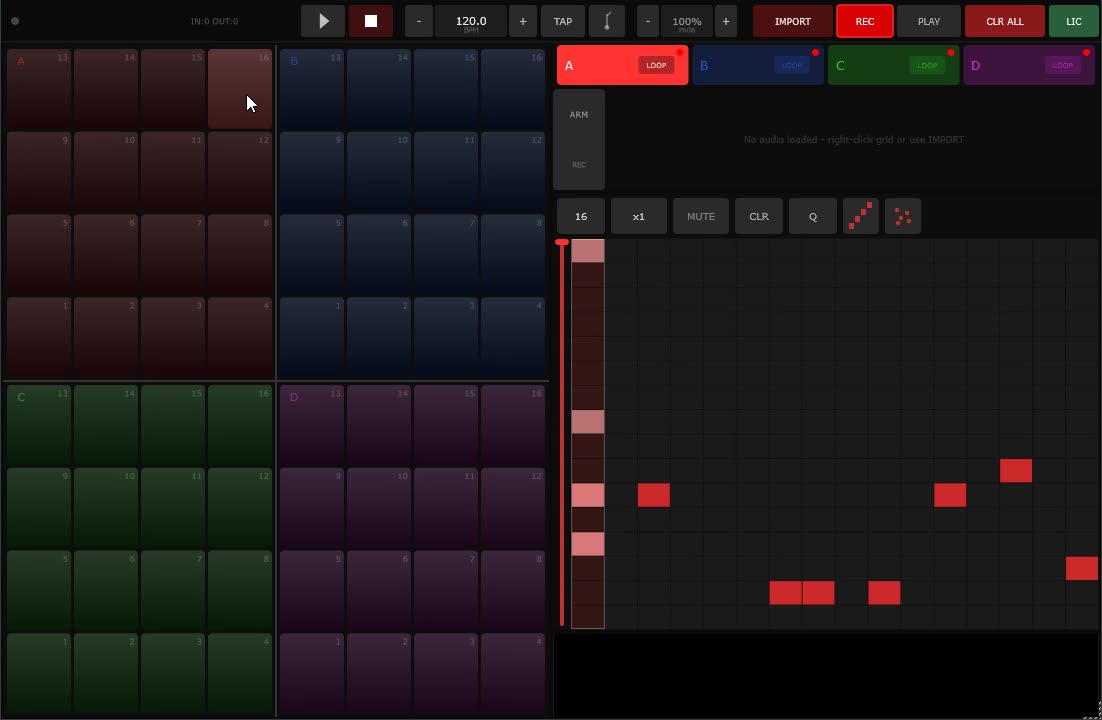Toggle LOOP on bank A
This screenshot has width=1102, height=720.
pyautogui.click(x=656, y=65)
